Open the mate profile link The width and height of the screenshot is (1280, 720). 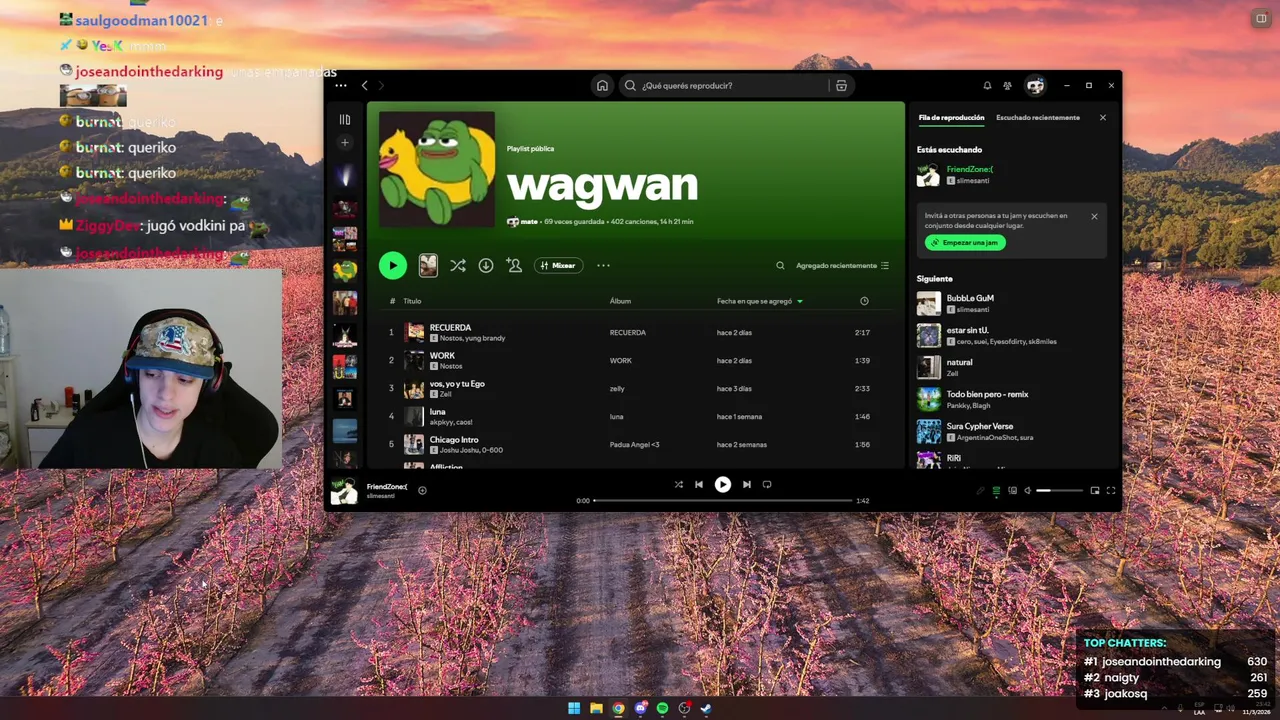[x=529, y=222]
